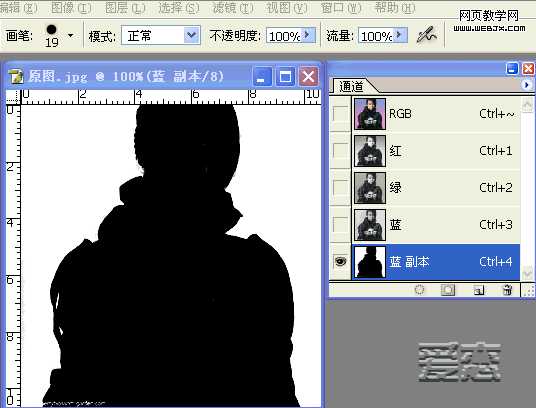Open the 帮助 menu
The width and height of the screenshot is (536, 408).
click(x=395, y=8)
